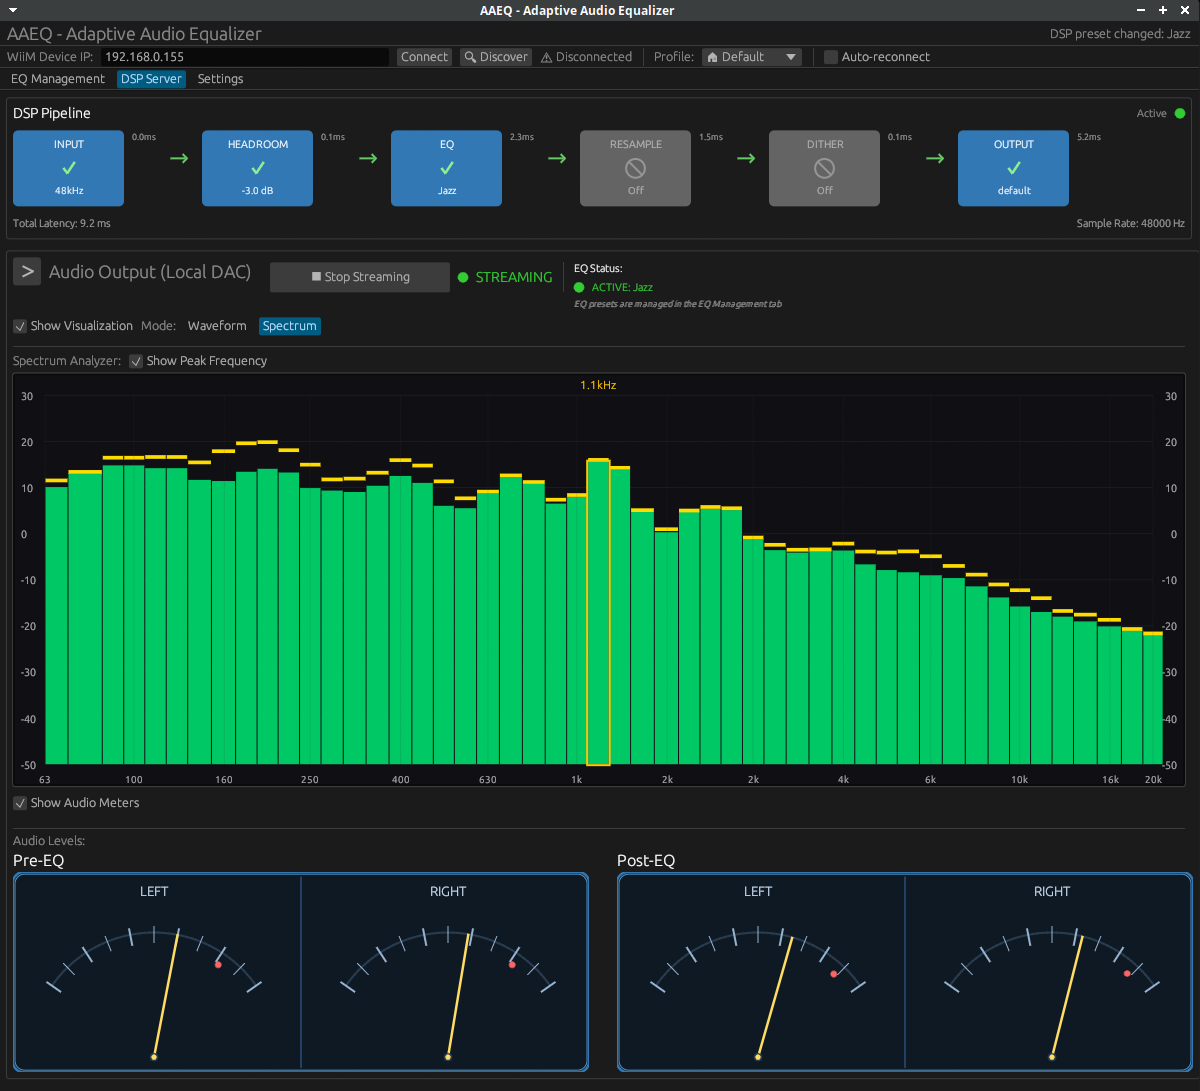Image resolution: width=1200 pixels, height=1091 pixels.
Task: Open the EQ Jazz pipeline stage
Action: tap(446, 168)
